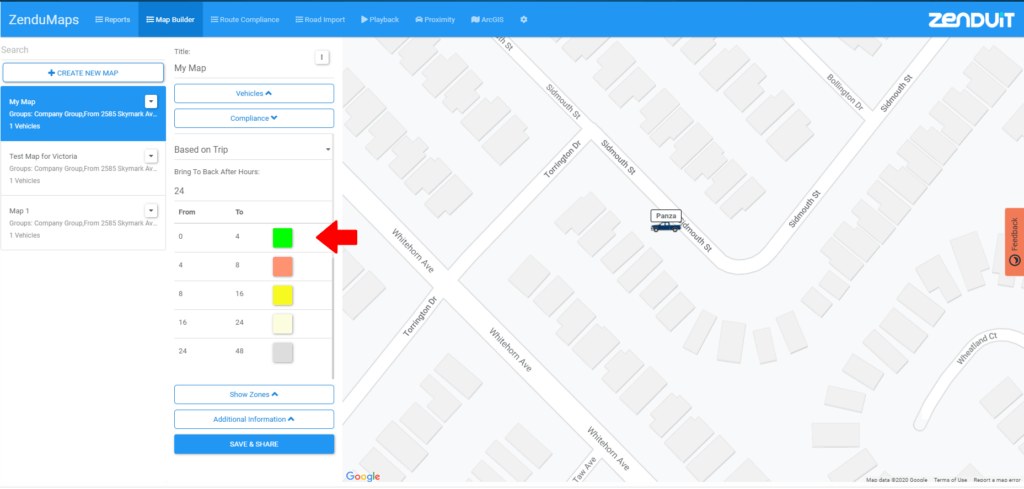Image resolution: width=1024 pixels, height=489 pixels.
Task: Click the To value 4 in first row
Action: pos(238,236)
